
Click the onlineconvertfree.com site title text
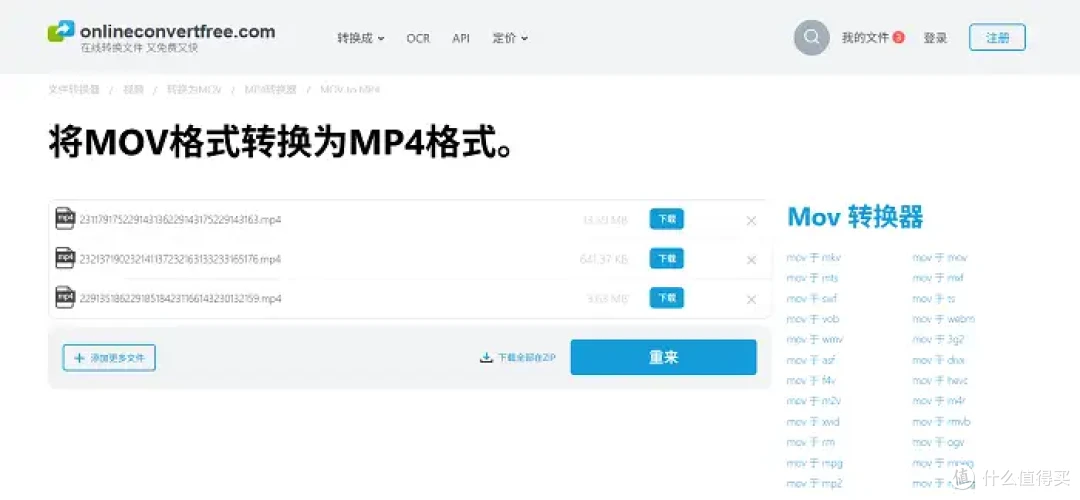pos(178,30)
